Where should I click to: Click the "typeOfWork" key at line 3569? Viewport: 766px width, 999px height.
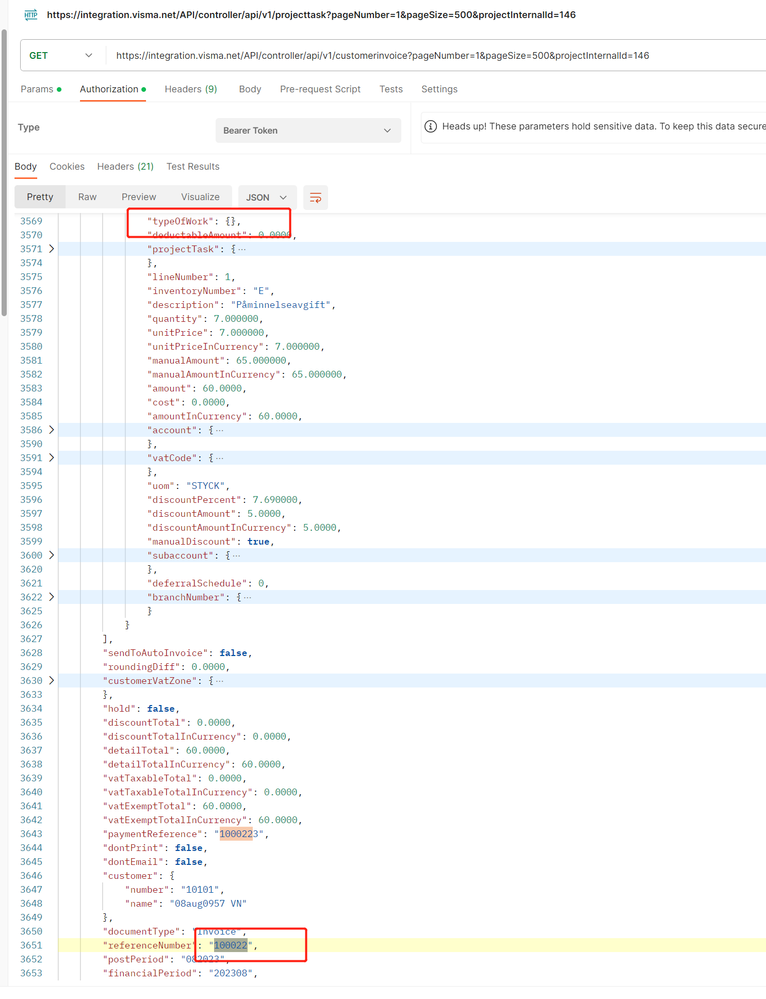coord(180,221)
